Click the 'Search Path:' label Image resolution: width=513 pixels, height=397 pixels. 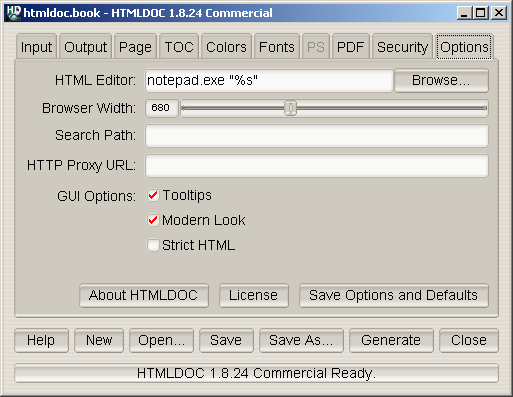pos(96,135)
